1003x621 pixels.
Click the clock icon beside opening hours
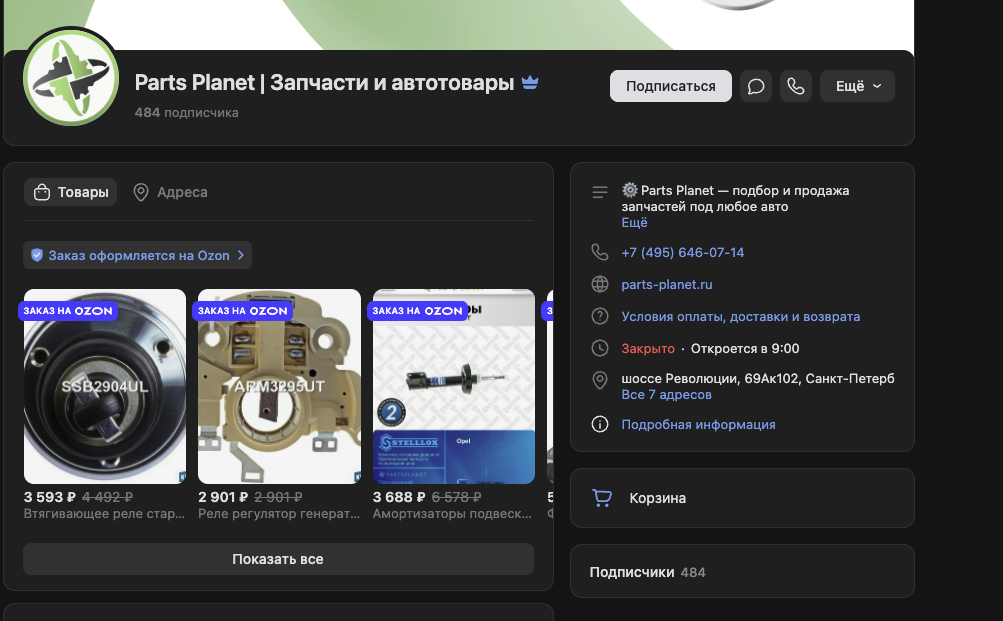pyautogui.click(x=599, y=348)
